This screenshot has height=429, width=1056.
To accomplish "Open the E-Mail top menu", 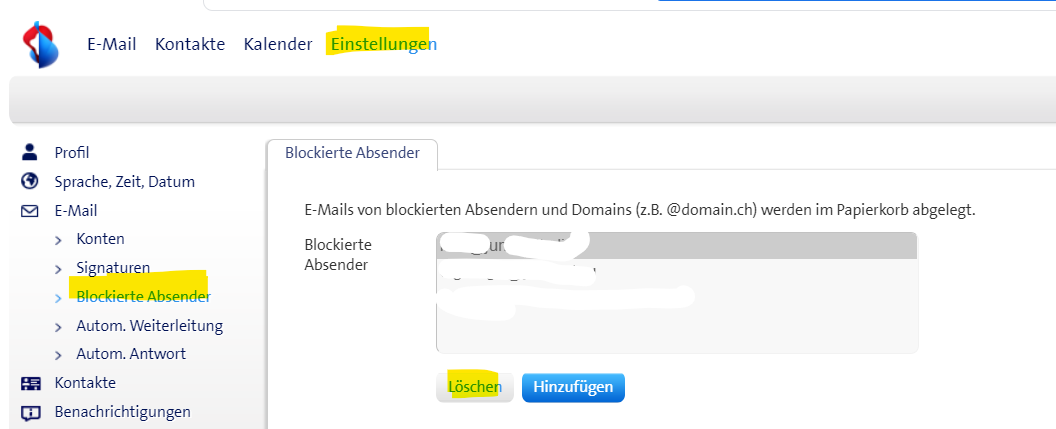I will point(111,44).
